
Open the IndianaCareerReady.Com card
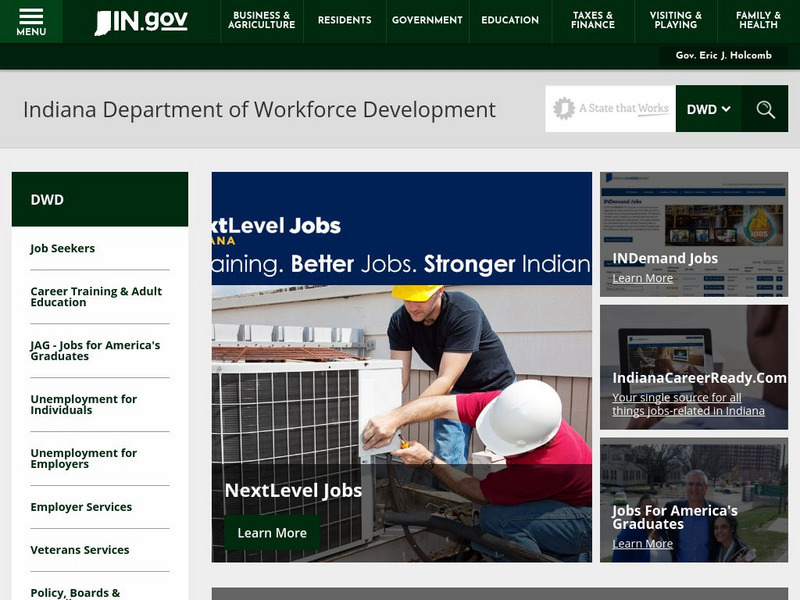[694, 367]
